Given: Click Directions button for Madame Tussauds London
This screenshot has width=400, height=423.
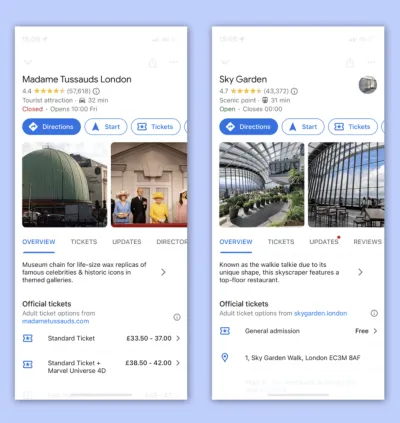Looking at the screenshot, I should tap(51, 127).
